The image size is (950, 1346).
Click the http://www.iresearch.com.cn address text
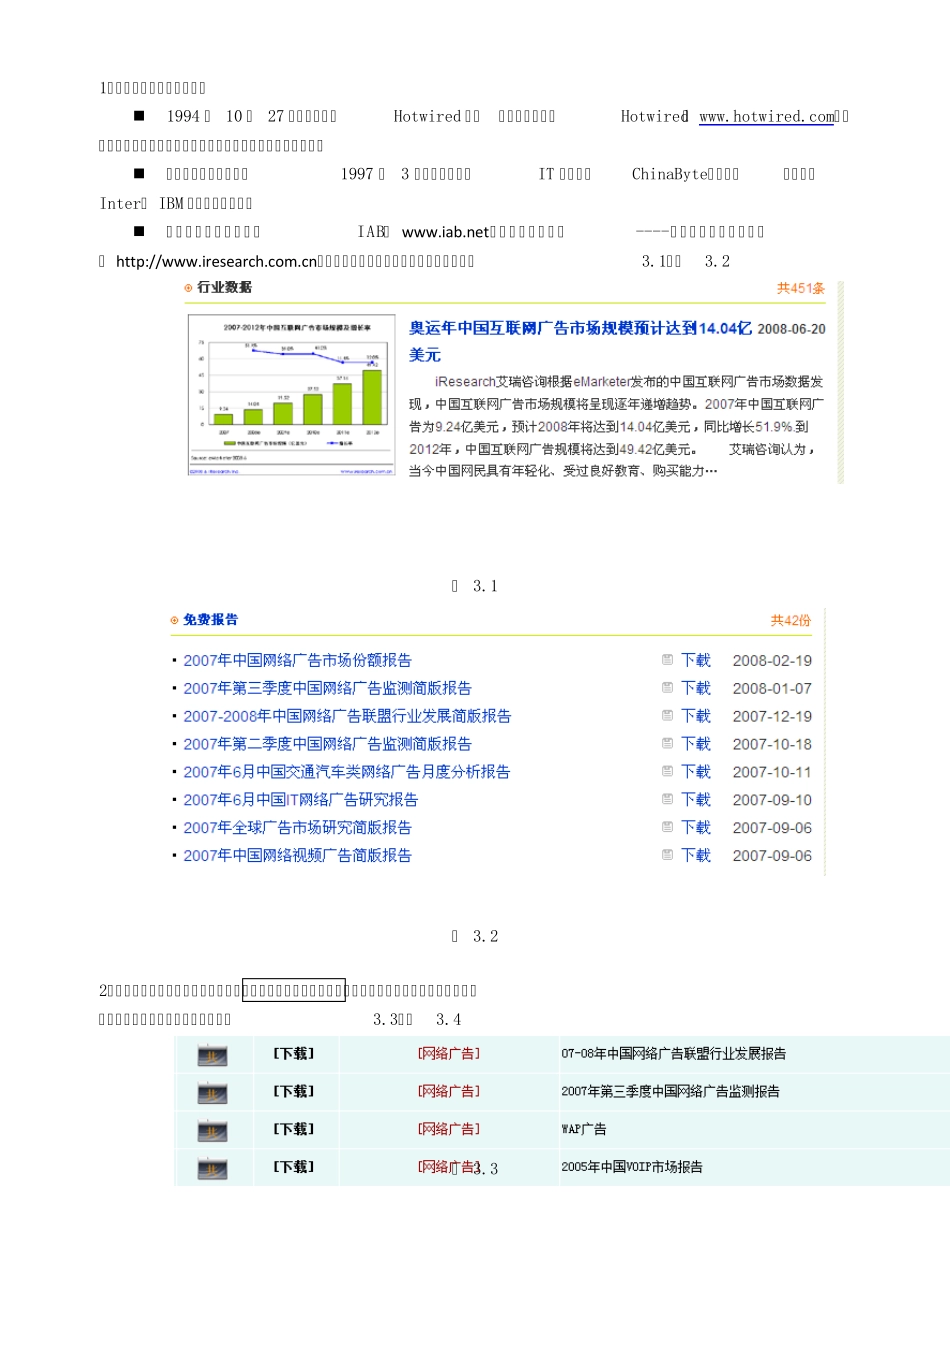216,262
